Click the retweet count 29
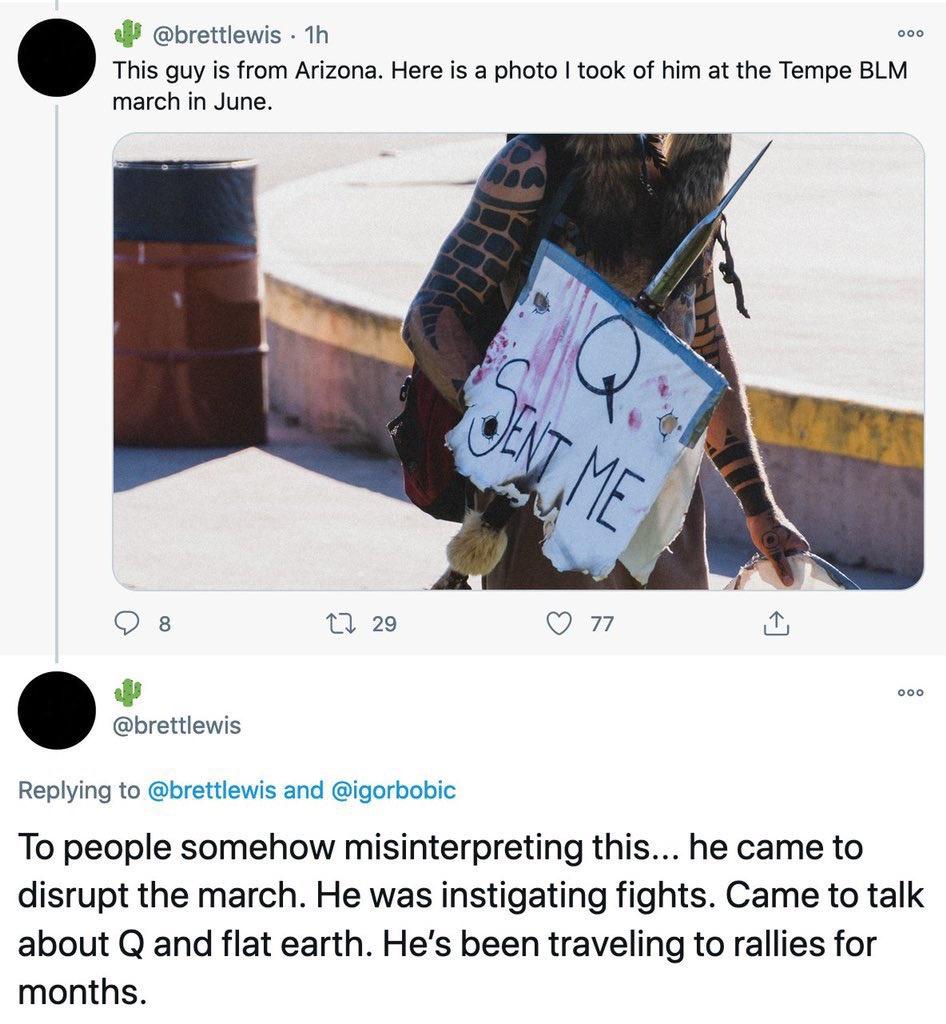The width and height of the screenshot is (946, 1024). [x=385, y=624]
